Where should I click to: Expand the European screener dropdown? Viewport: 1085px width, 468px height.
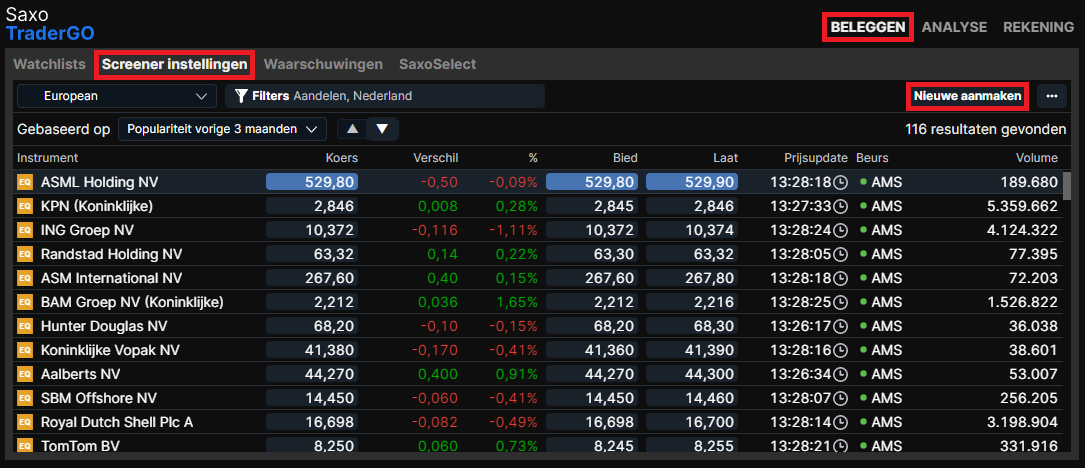(117, 96)
